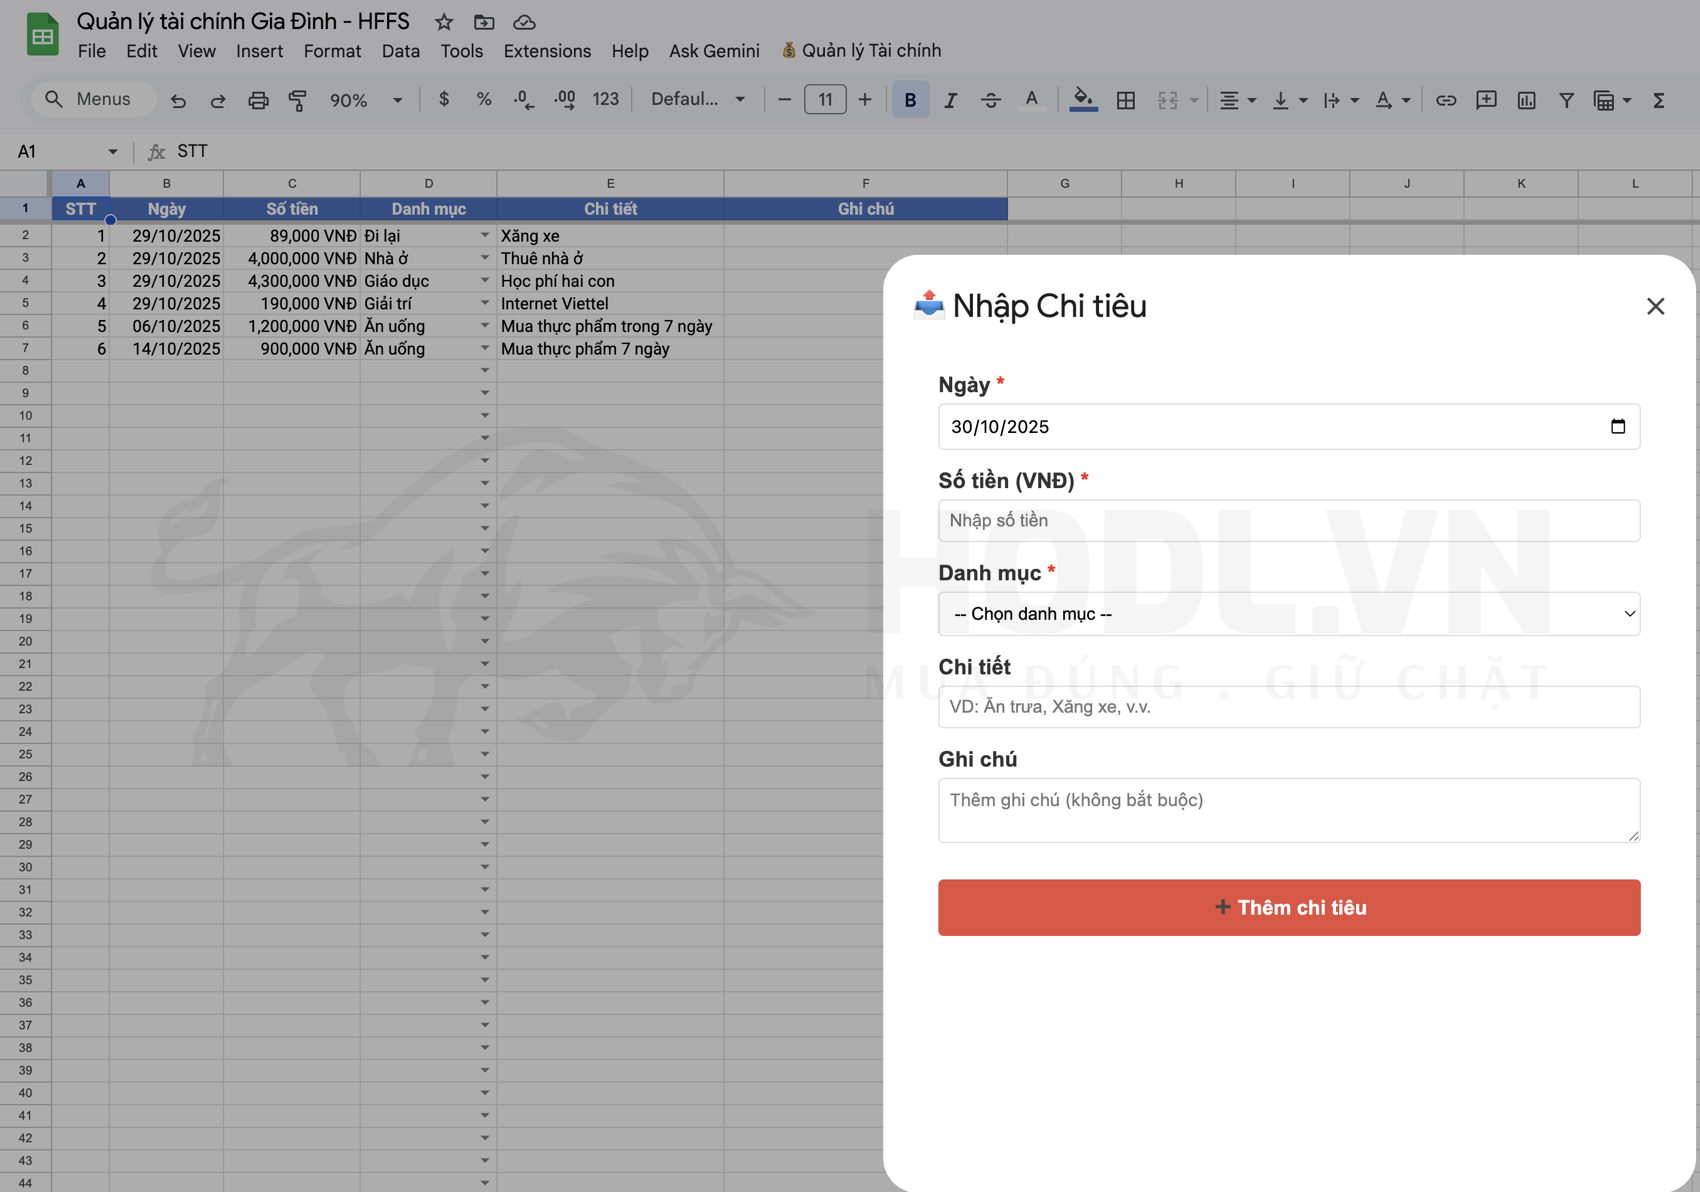The image size is (1700, 1192).
Task: Toggle strikethrough formatting
Action: [991, 99]
